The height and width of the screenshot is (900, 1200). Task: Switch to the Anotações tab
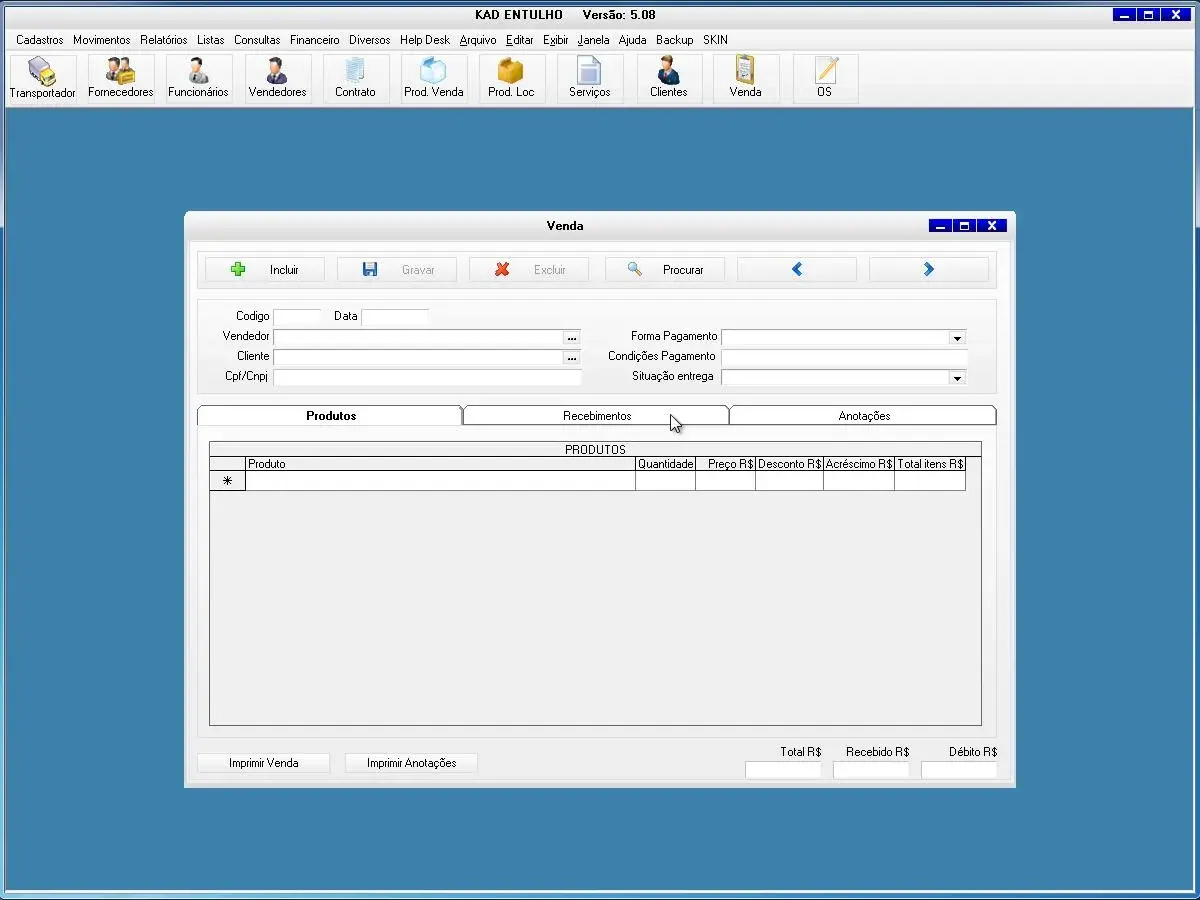(x=863, y=416)
